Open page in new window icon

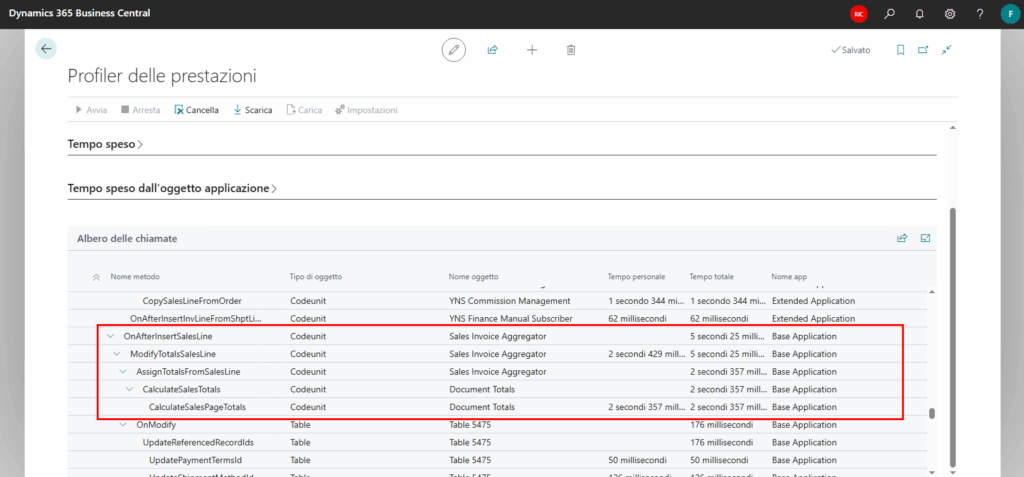(x=923, y=49)
